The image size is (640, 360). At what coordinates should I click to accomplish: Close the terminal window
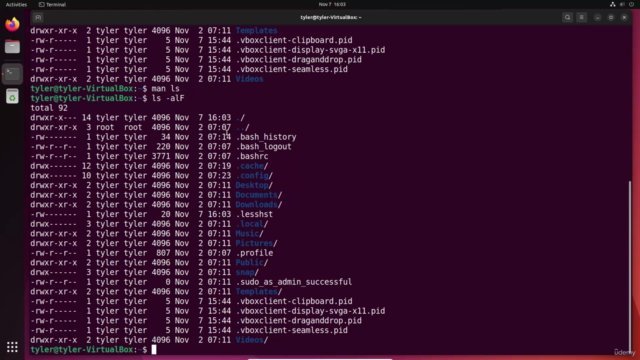pos(624,18)
